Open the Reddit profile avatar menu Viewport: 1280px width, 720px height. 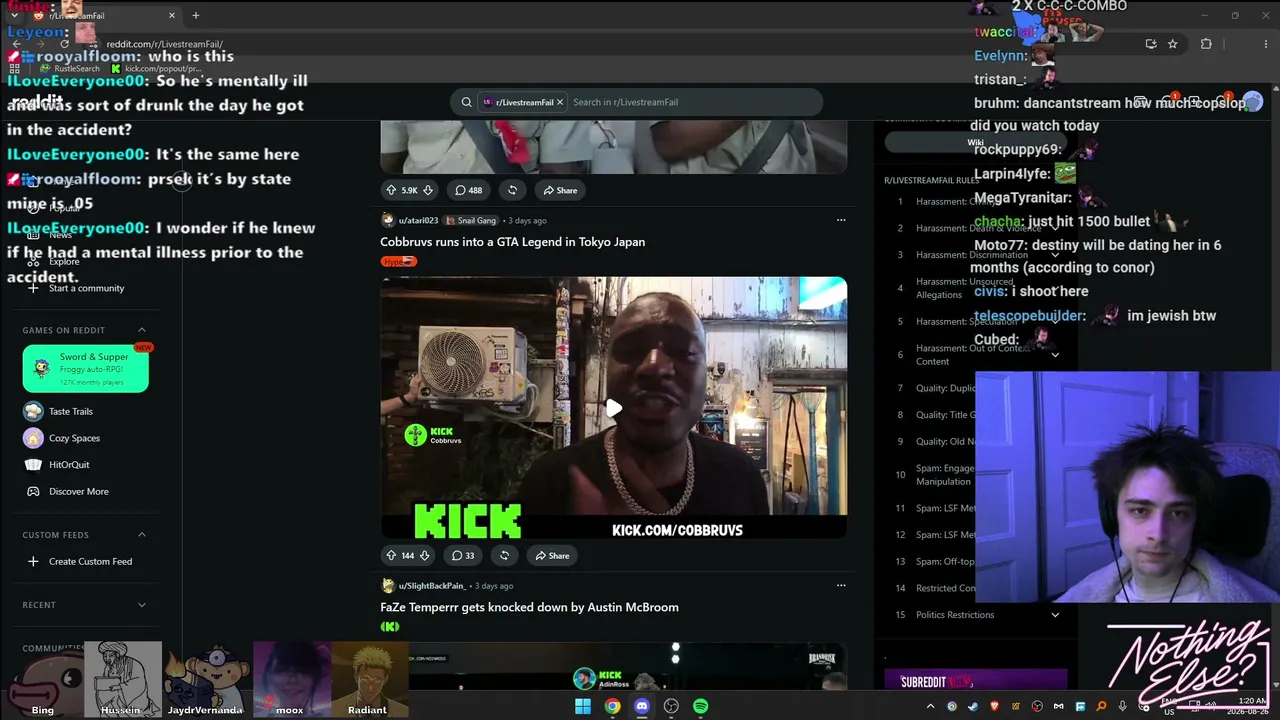pyautogui.click(x=1253, y=102)
